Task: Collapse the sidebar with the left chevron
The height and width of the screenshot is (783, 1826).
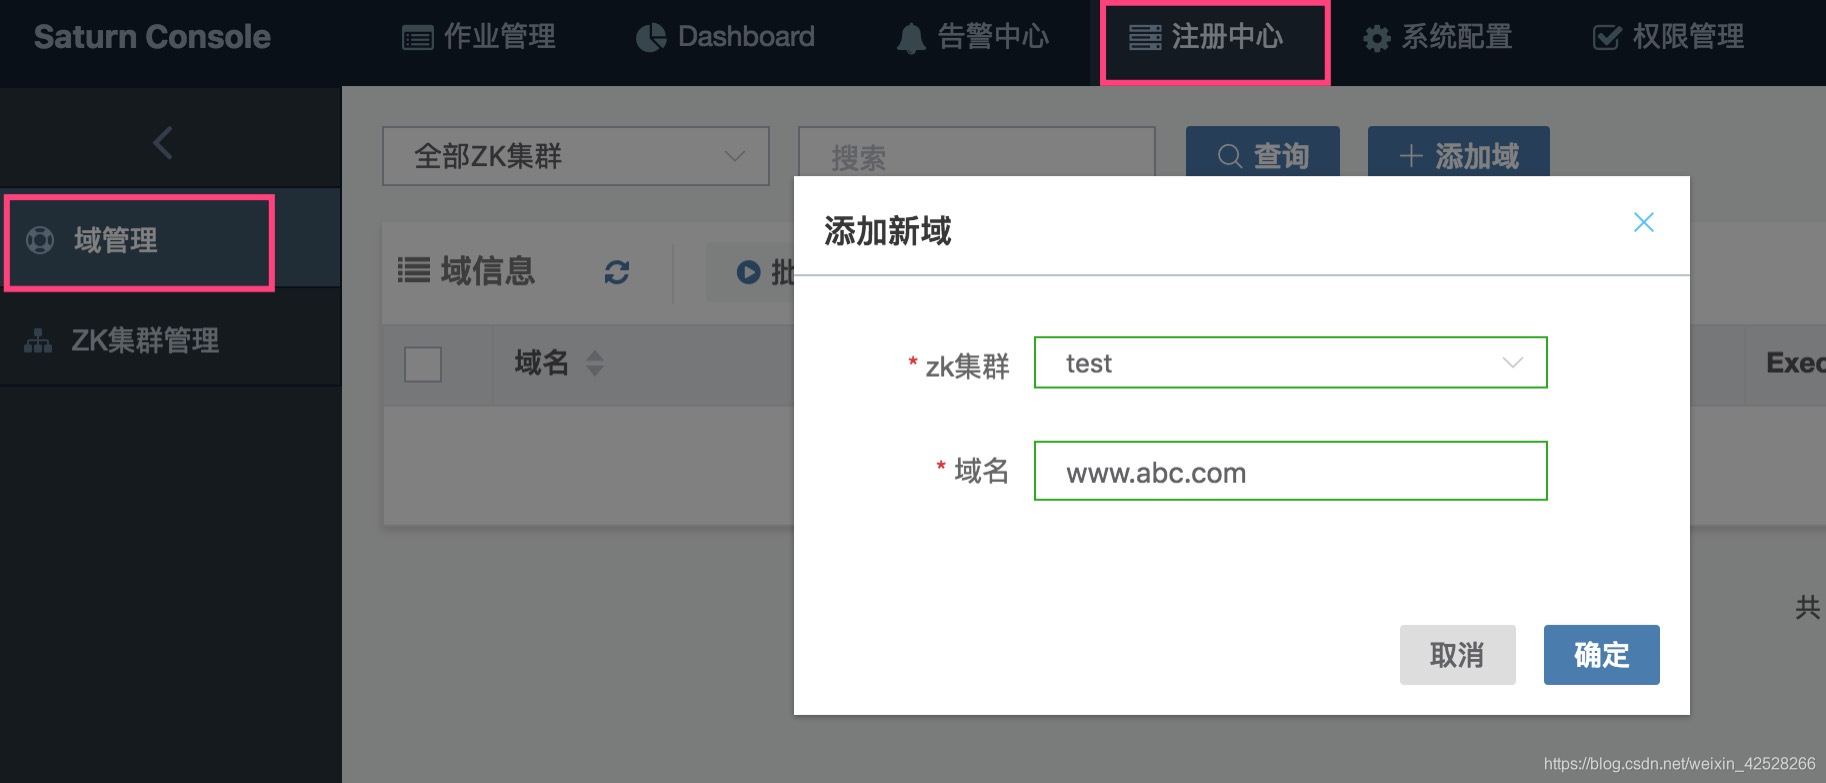Action: (x=163, y=143)
